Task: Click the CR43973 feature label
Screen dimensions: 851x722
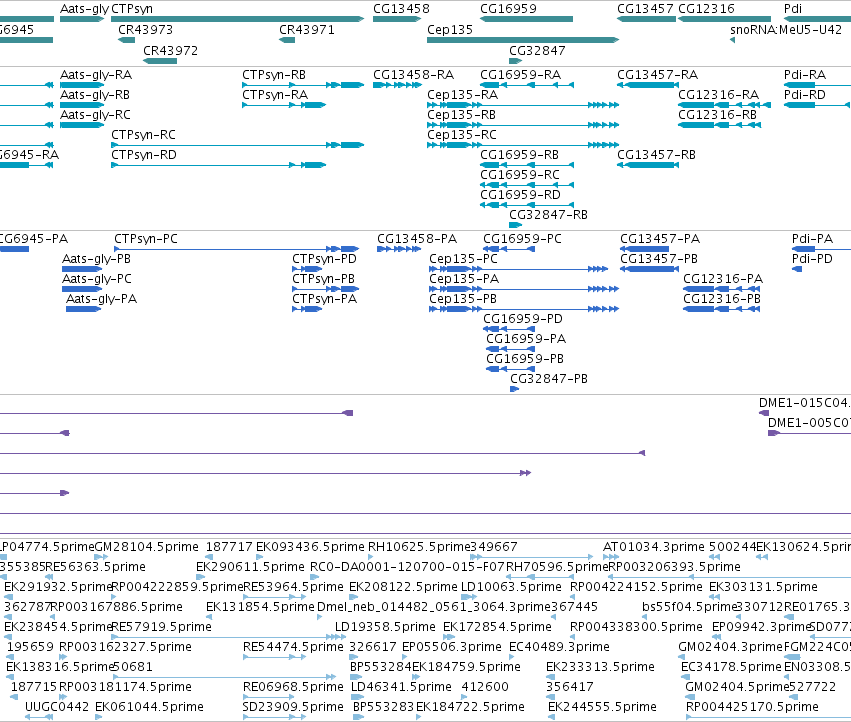Action: 145,30
